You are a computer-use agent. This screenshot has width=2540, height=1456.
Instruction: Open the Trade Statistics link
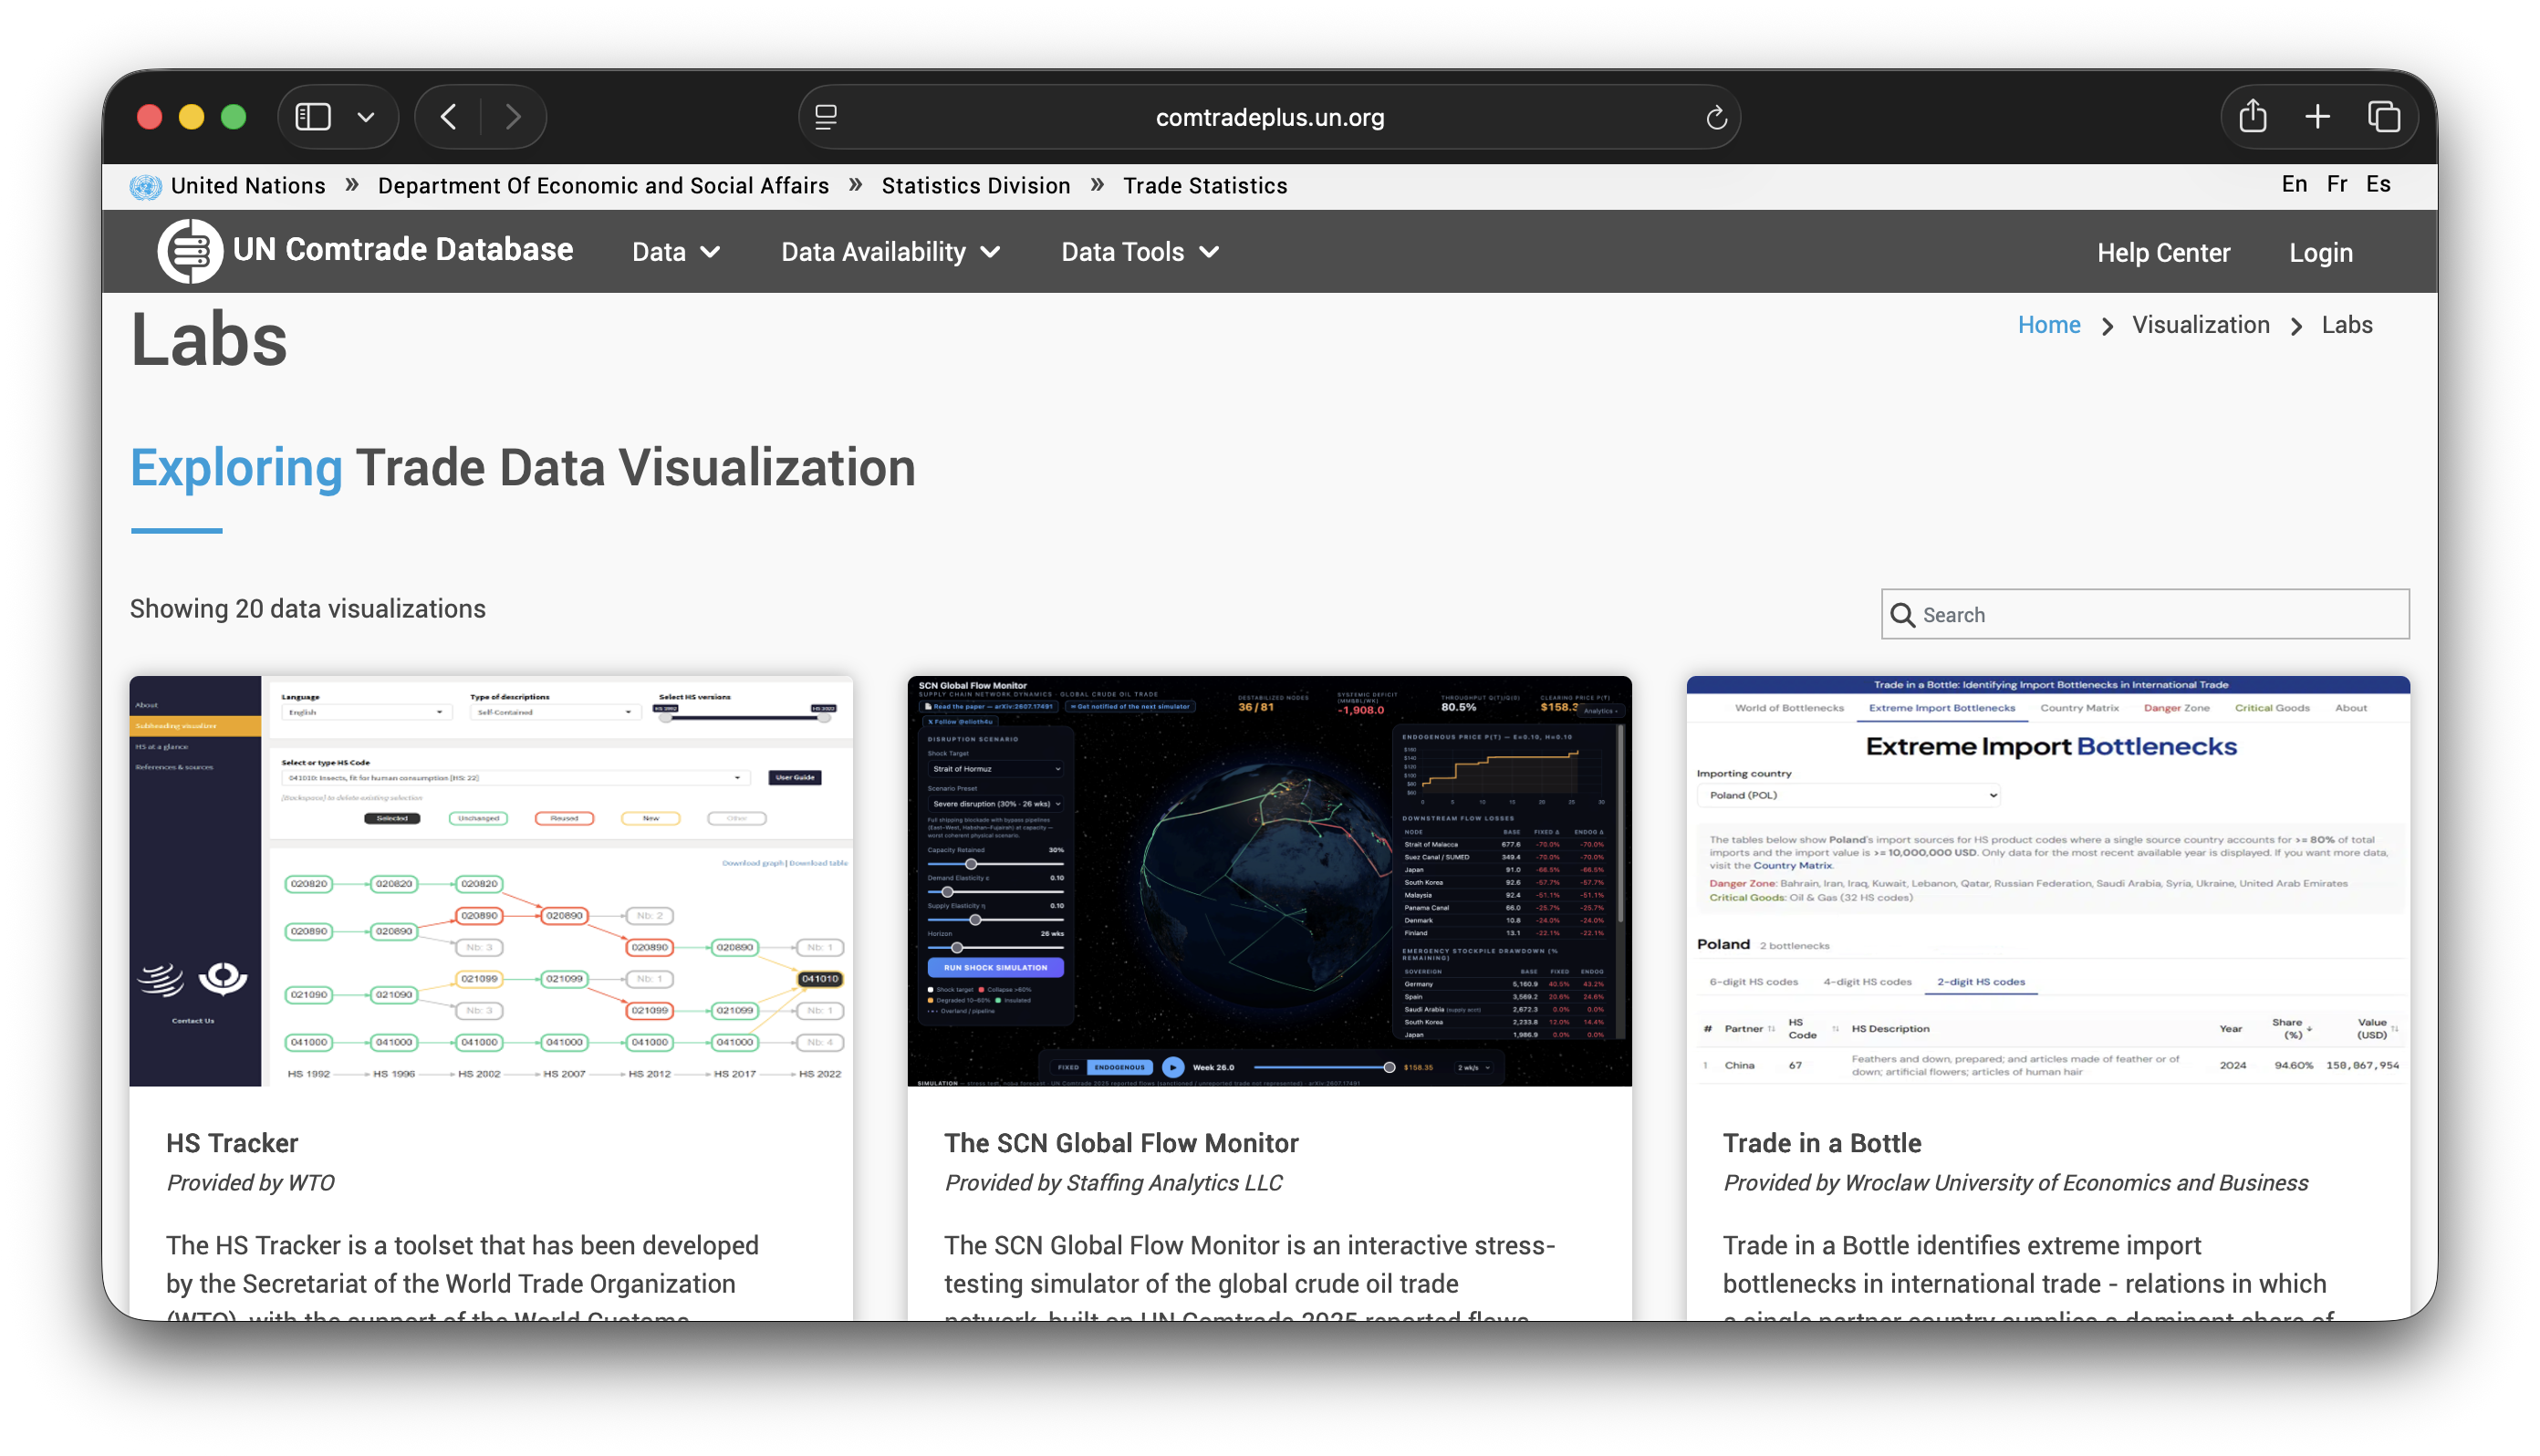(x=1205, y=186)
